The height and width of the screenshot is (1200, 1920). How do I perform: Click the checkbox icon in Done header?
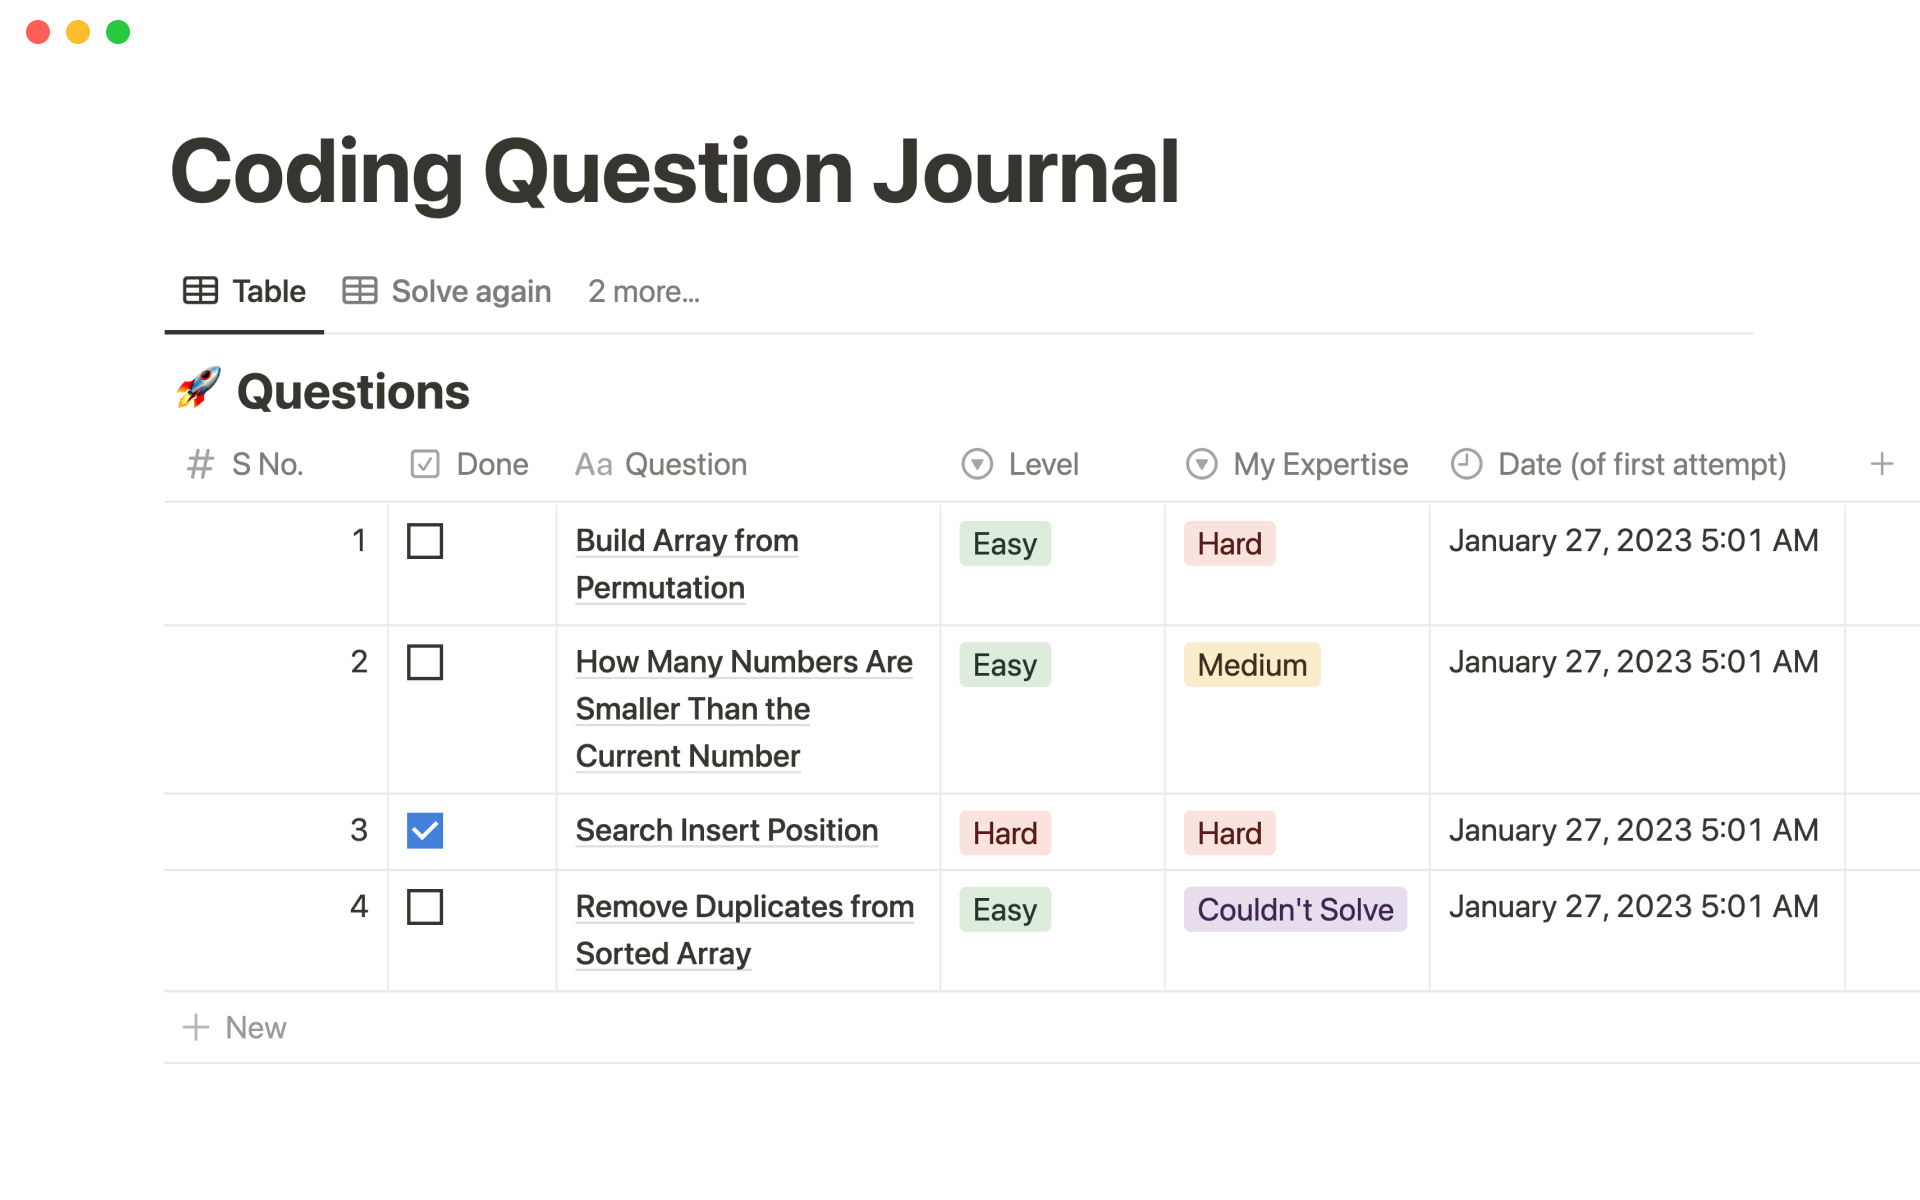pyautogui.click(x=425, y=464)
